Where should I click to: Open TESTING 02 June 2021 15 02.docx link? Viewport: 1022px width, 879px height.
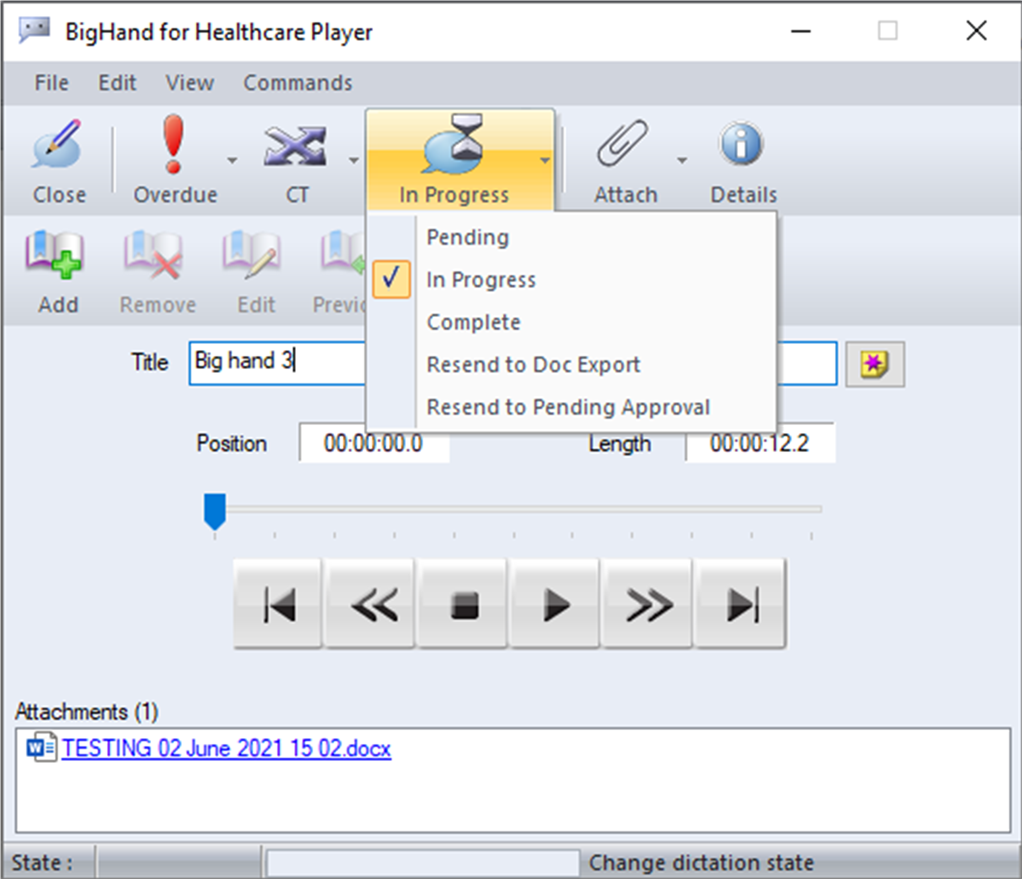(x=226, y=748)
